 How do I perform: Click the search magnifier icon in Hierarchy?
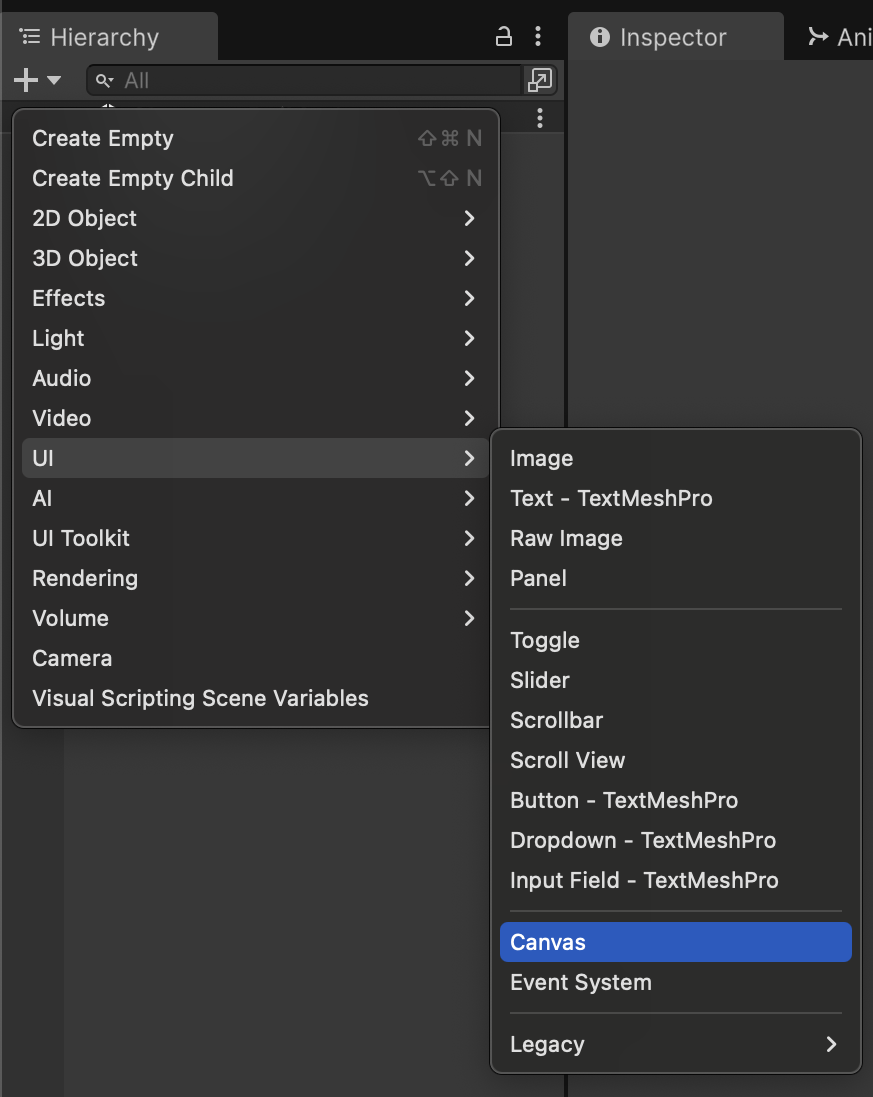point(104,80)
